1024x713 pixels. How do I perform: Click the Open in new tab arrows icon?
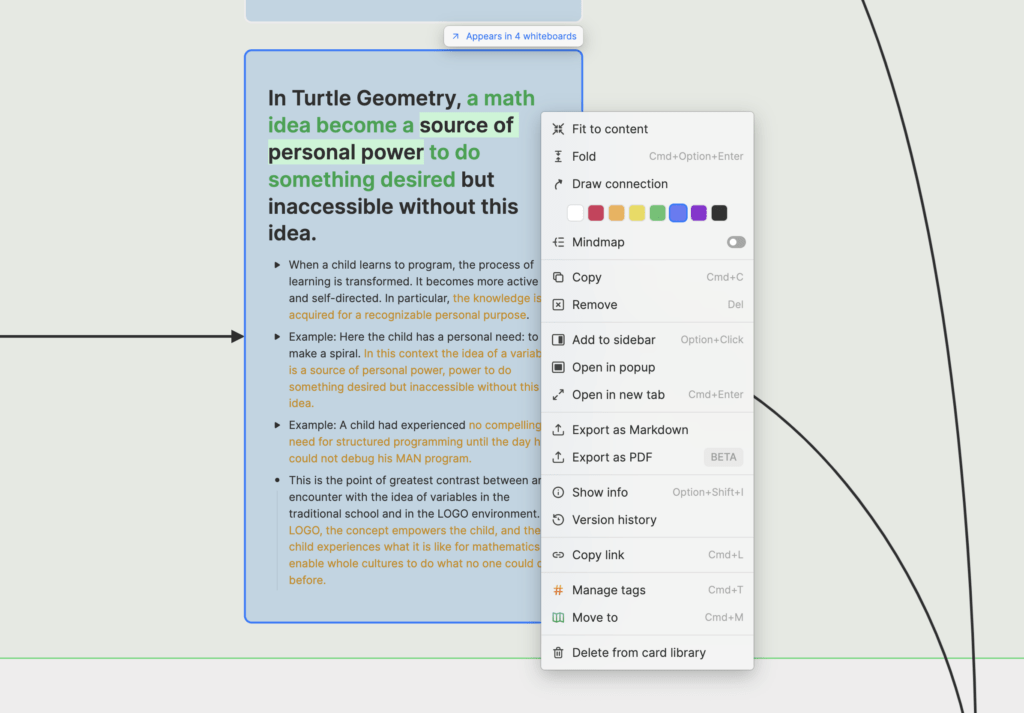558,395
